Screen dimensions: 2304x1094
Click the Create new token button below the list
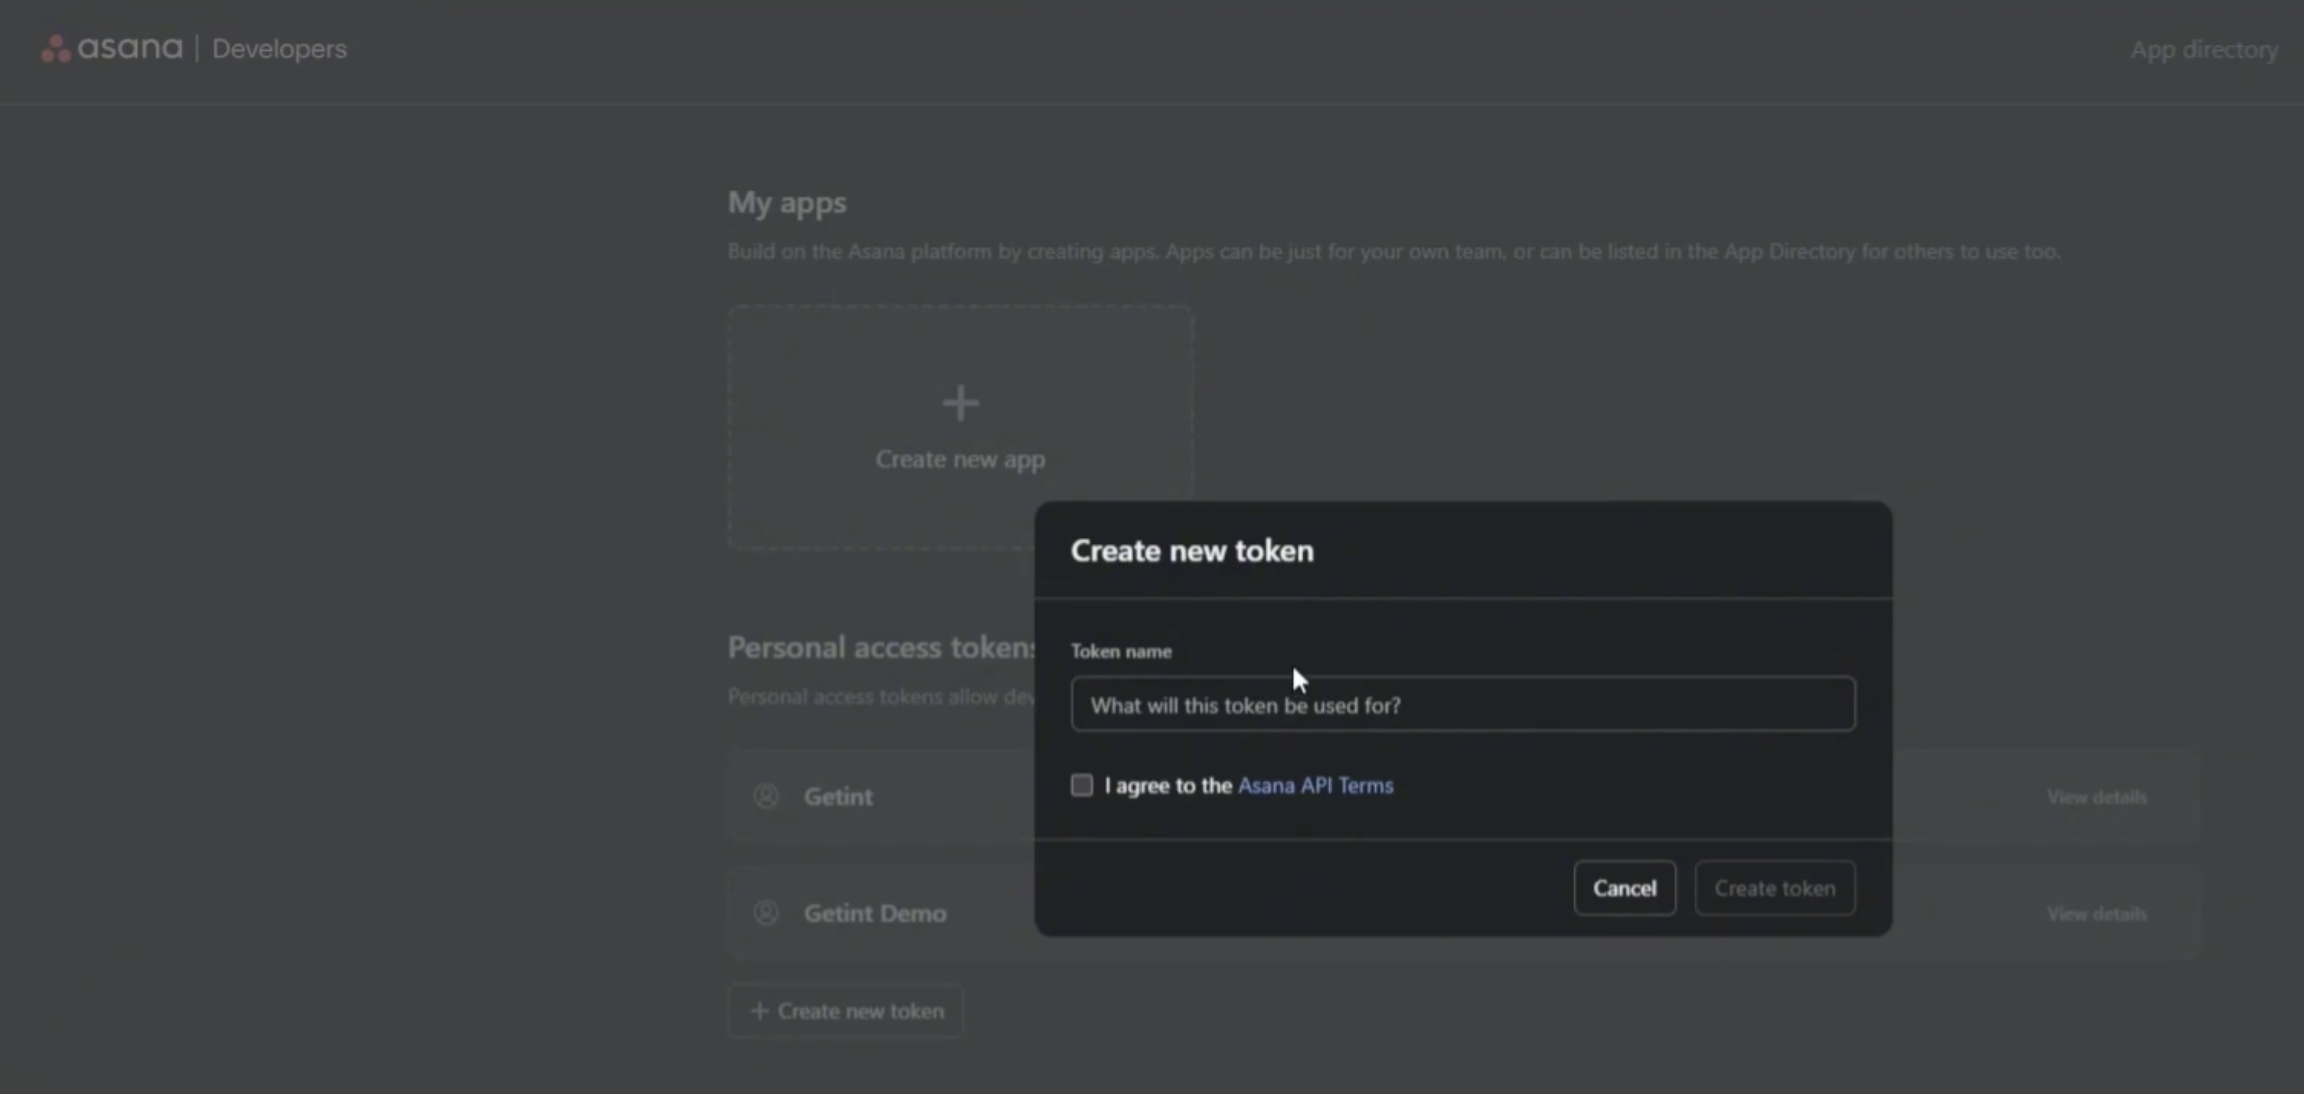tap(846, 1011)
